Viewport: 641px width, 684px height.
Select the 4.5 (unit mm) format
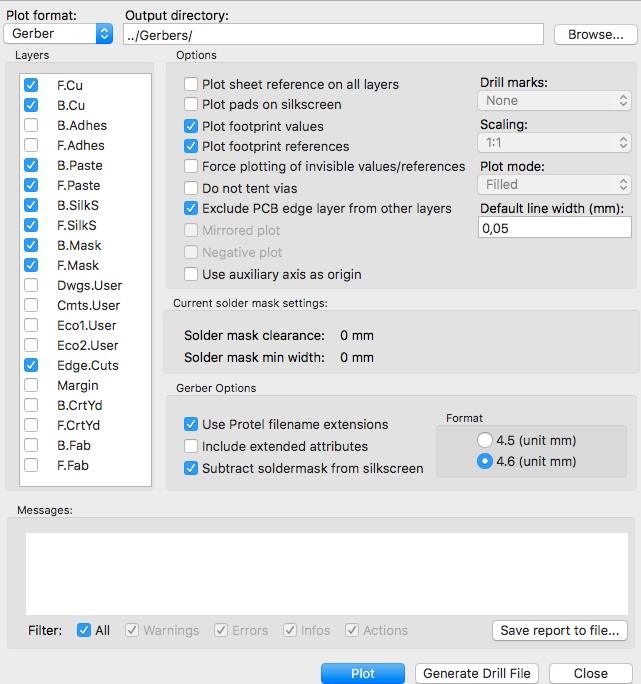[485, 440]
